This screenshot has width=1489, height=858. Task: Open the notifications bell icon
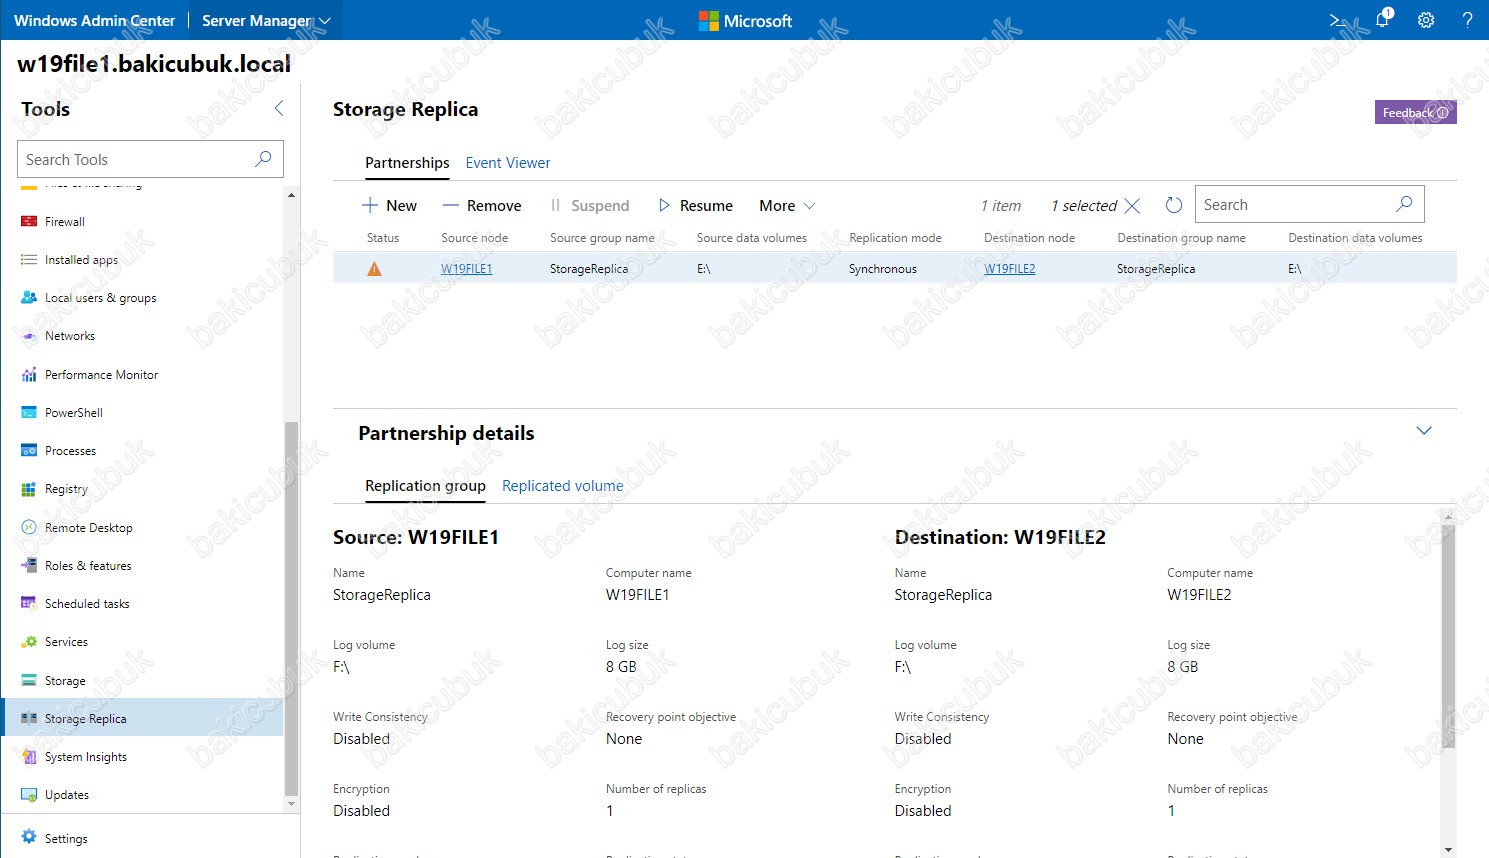pyautogui.click(x=1383, y=20)
